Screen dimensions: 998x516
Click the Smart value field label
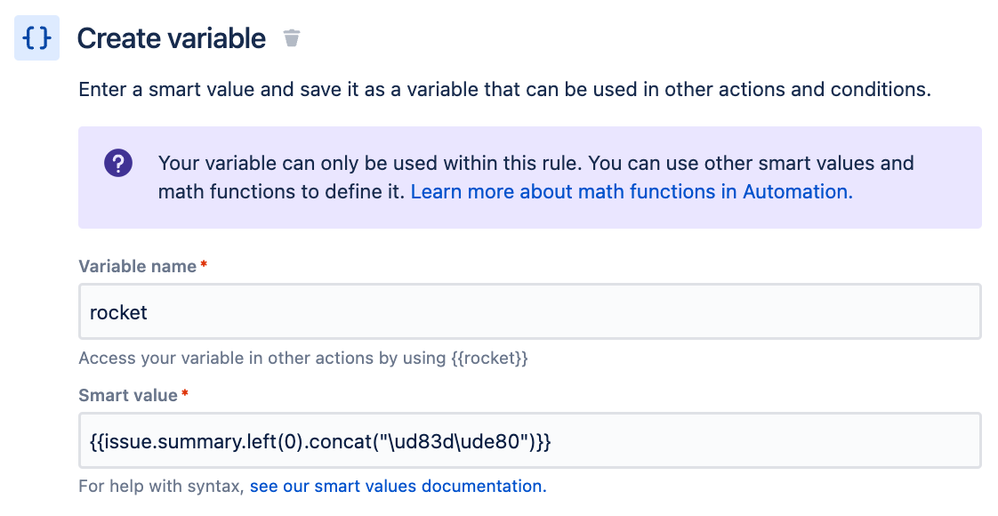(128, 395)
